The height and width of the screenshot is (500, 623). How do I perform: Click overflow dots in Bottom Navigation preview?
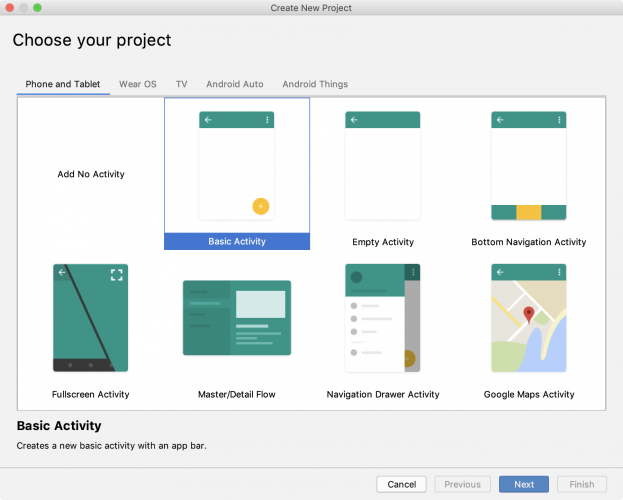[x=559, y=120]
